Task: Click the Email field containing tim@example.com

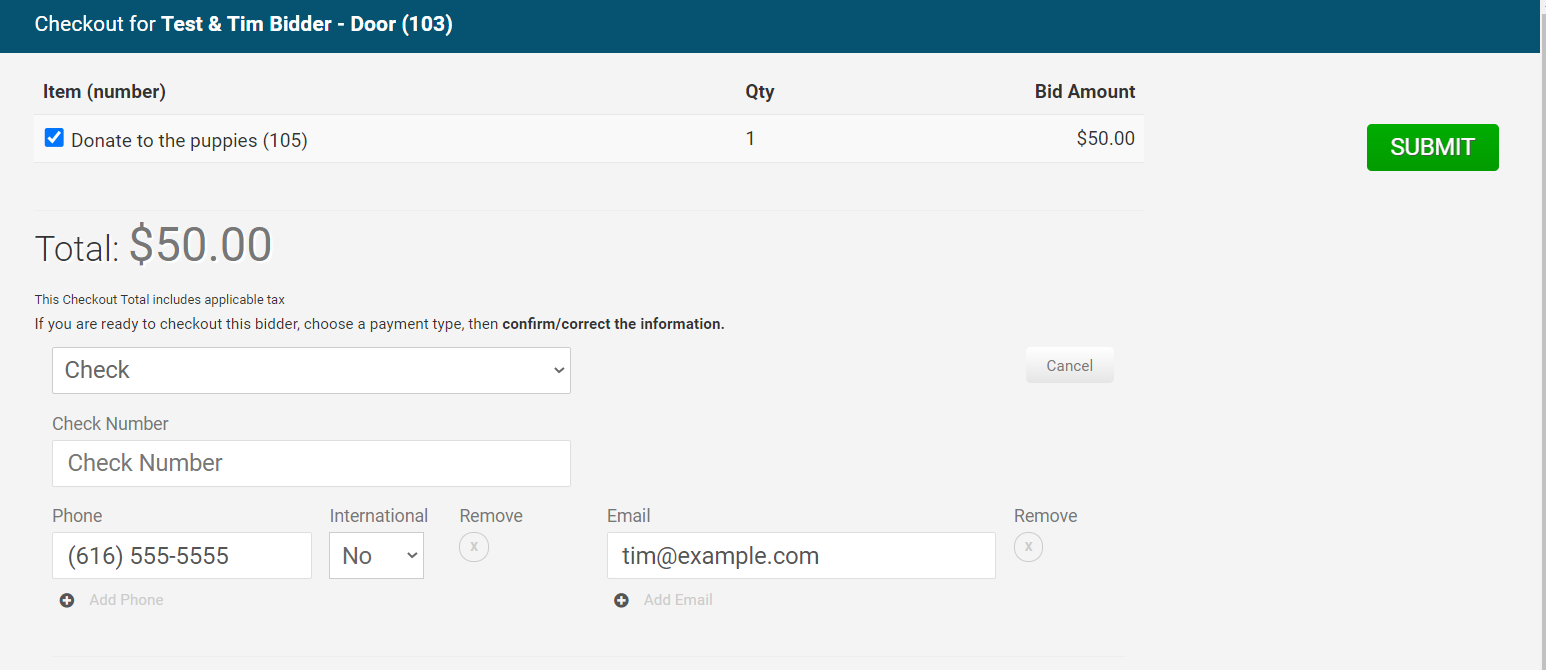Action: coord(800,556)
